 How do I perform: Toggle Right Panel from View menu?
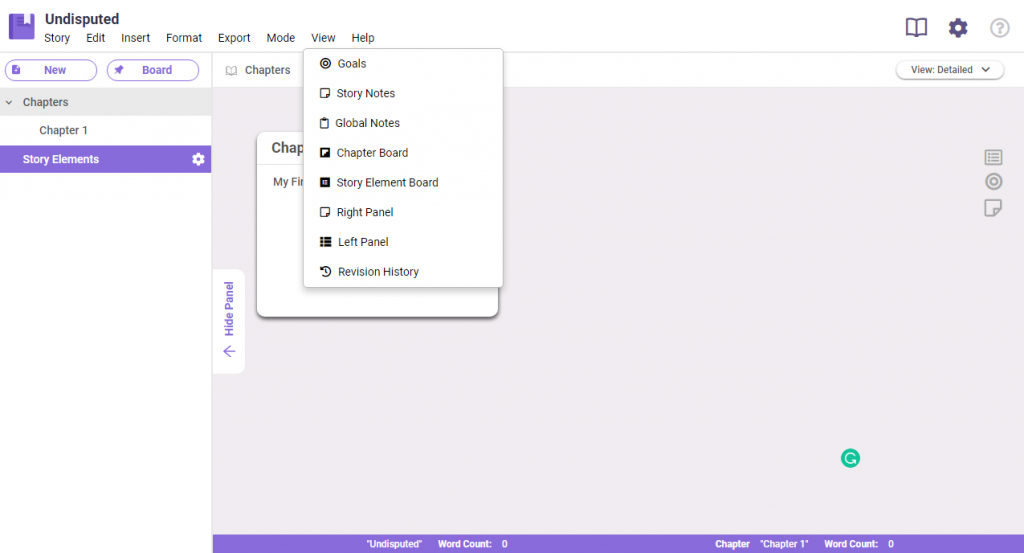click(364, 212)
